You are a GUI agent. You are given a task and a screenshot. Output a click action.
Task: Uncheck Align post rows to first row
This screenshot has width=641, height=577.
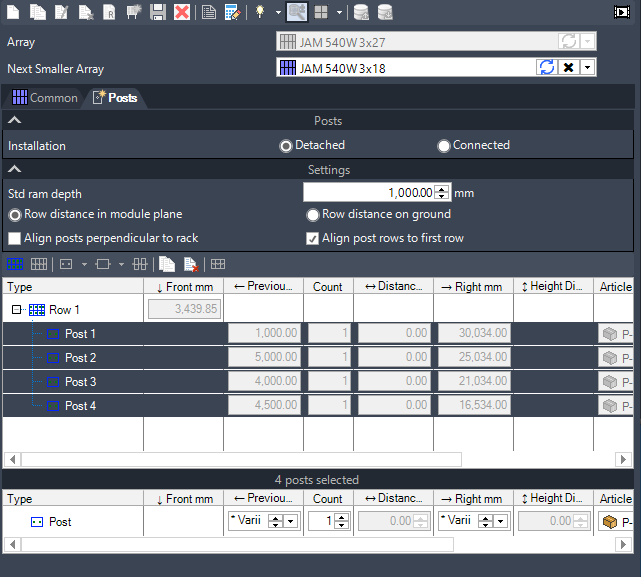tap(385, 238)
